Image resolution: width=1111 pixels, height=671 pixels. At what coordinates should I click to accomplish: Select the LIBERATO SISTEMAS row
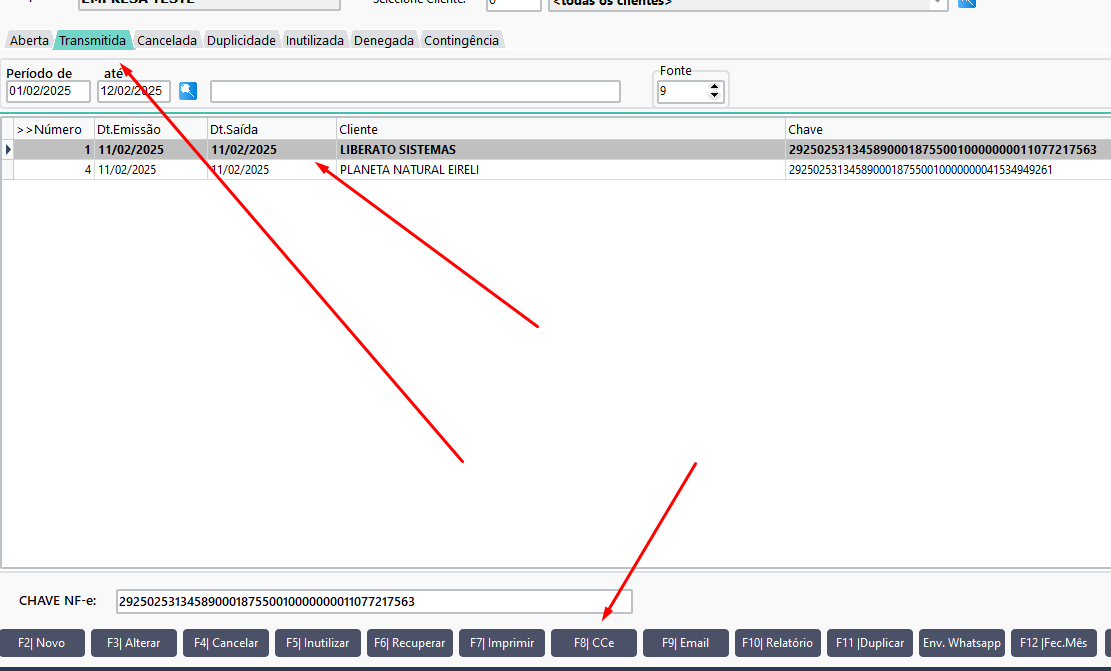click(556, 150)
